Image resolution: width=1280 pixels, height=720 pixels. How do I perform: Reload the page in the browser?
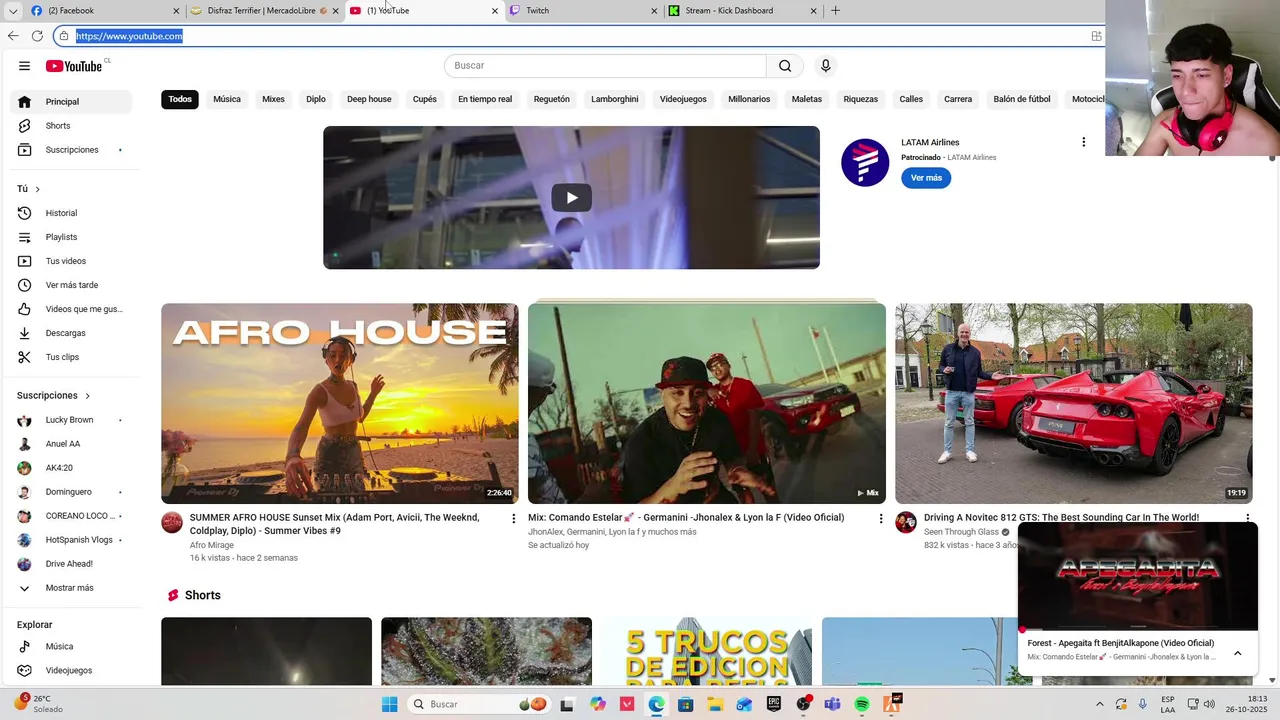pos(37,36)
